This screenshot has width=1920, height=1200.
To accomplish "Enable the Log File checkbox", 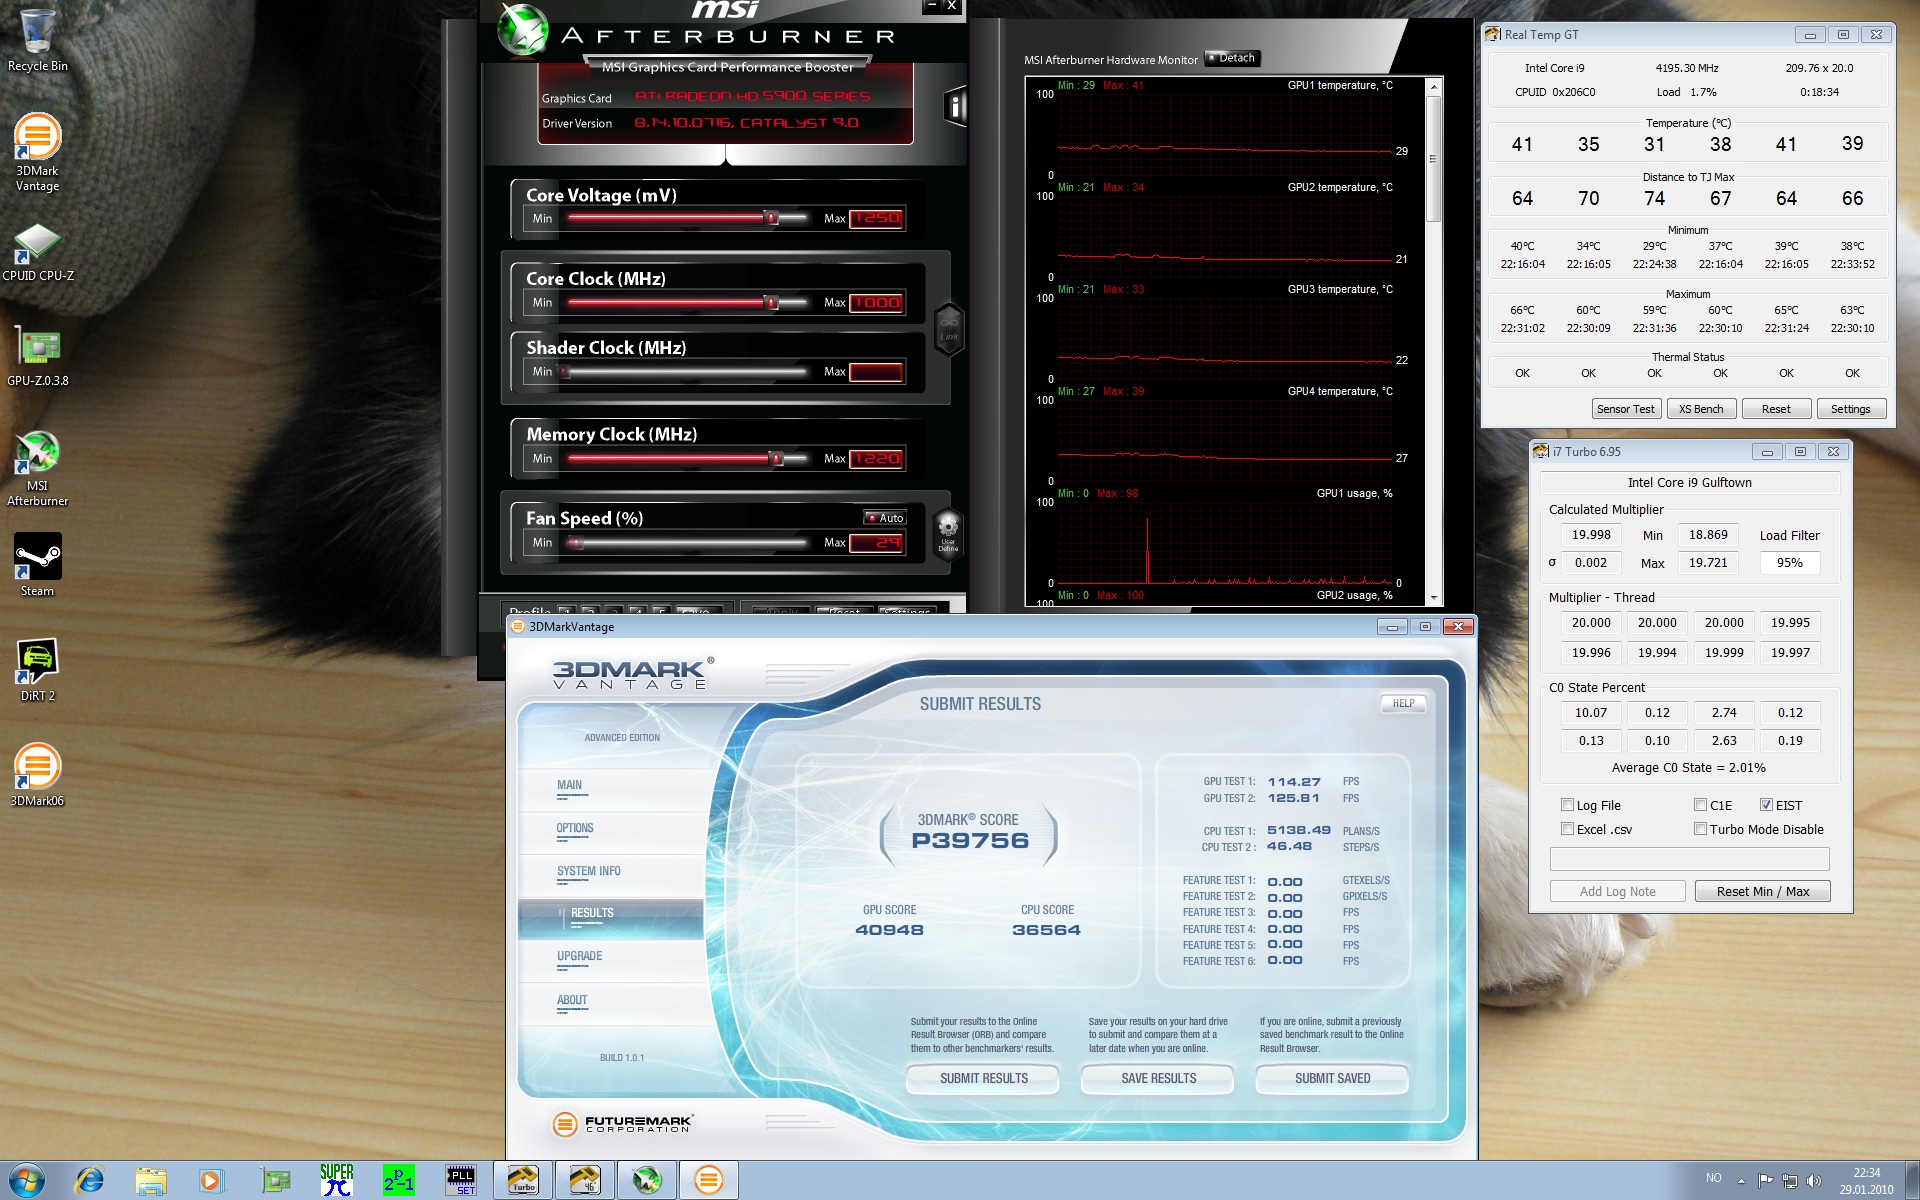I will coord(1567,805).
